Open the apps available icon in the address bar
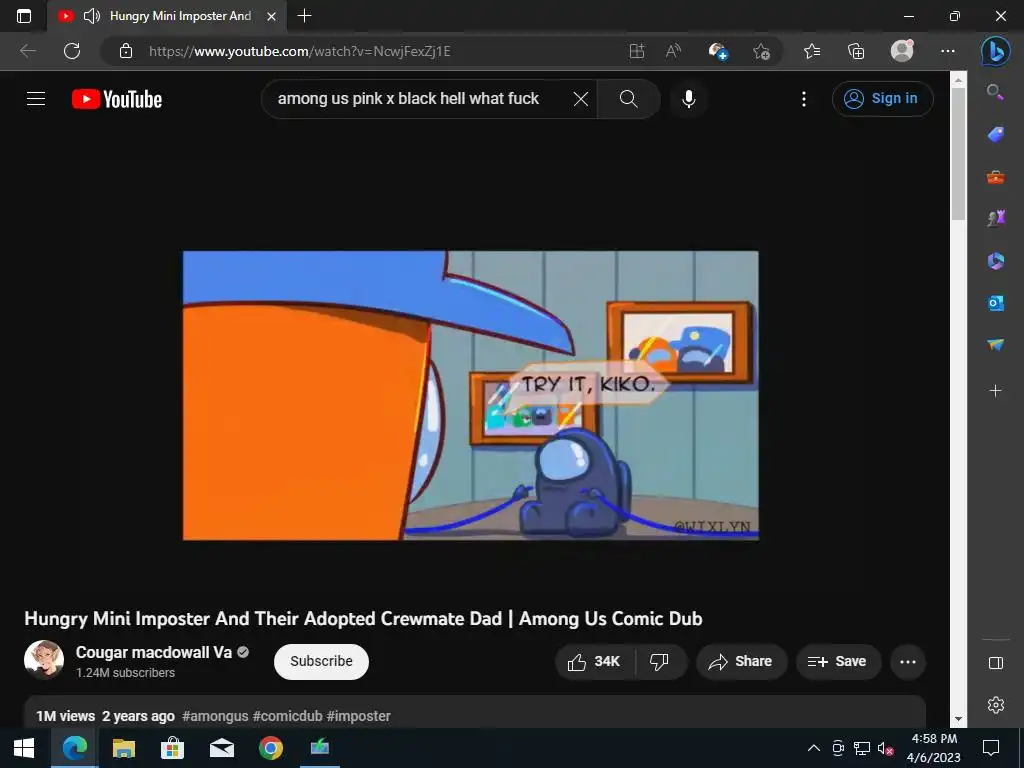Screen dimensions: 1024x768 click(x=637, y=51)
